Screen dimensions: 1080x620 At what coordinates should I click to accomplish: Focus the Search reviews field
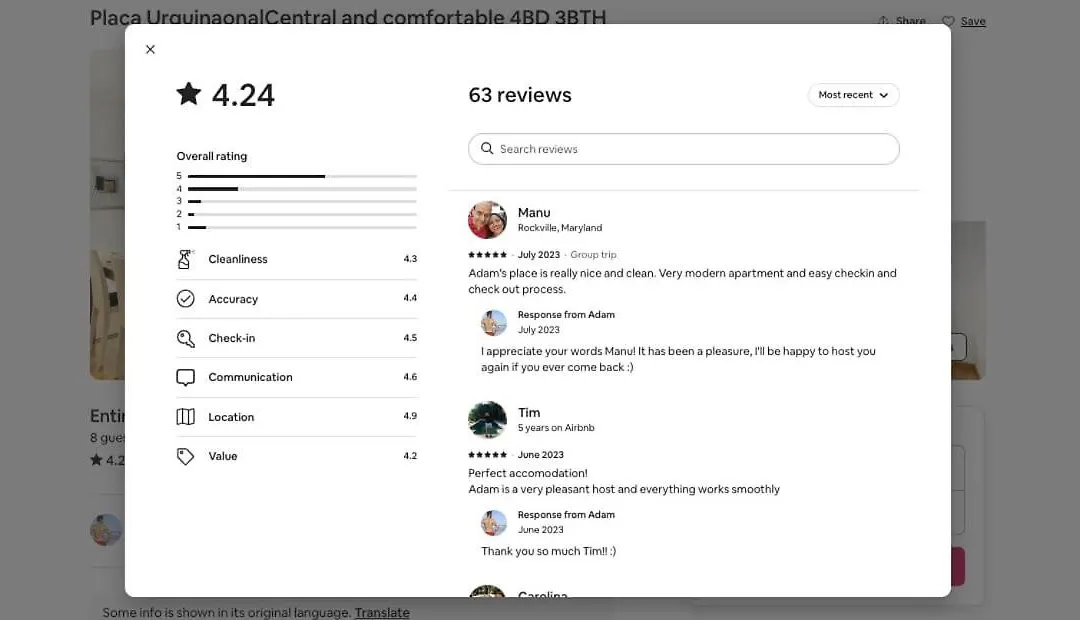click(x=684, y=149)
